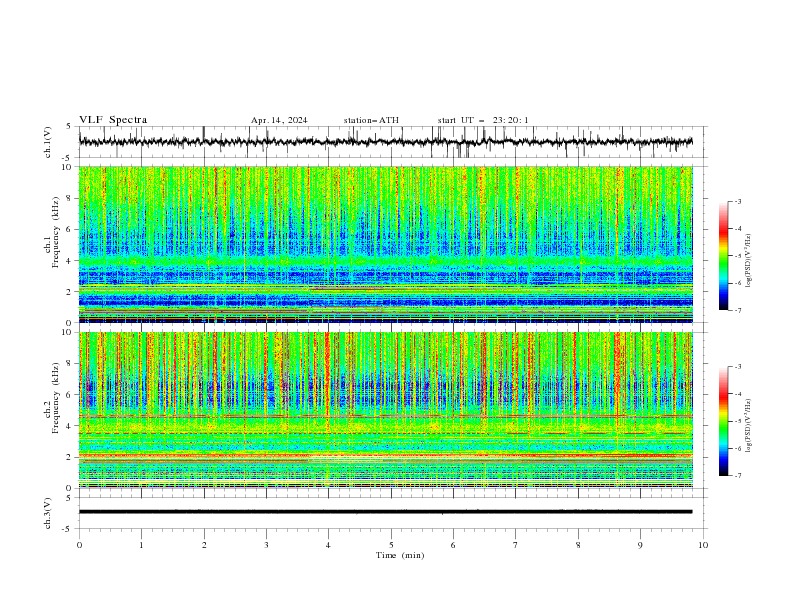Click the '-3' value on ch.1 color bar

(737, 201)
